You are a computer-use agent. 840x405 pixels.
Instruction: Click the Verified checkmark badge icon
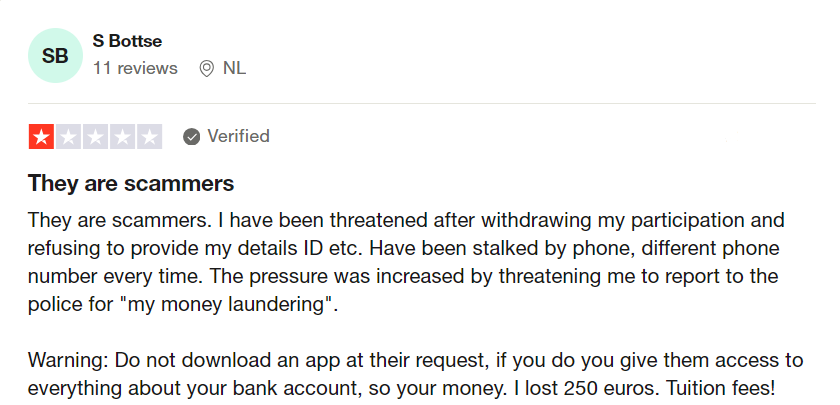coord(192,137)
